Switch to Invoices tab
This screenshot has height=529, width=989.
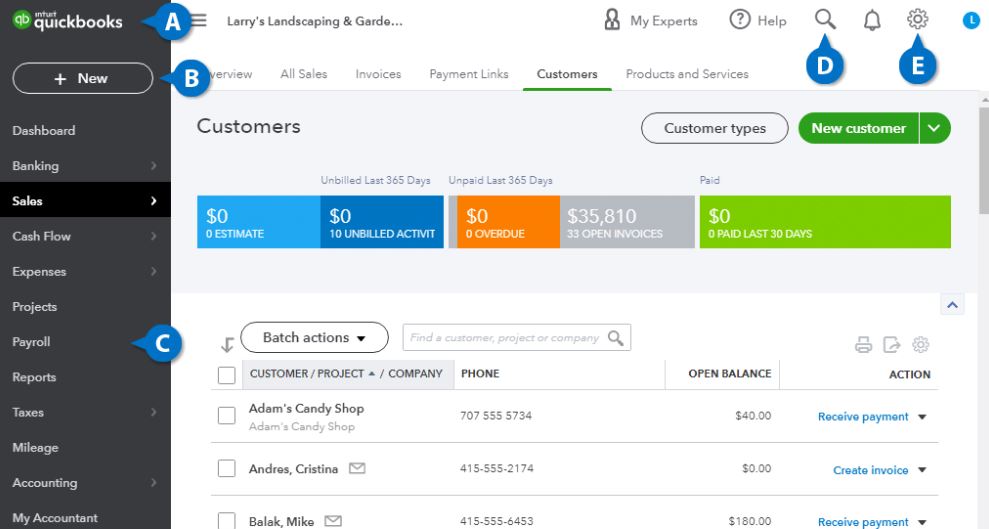click(378, 74)
